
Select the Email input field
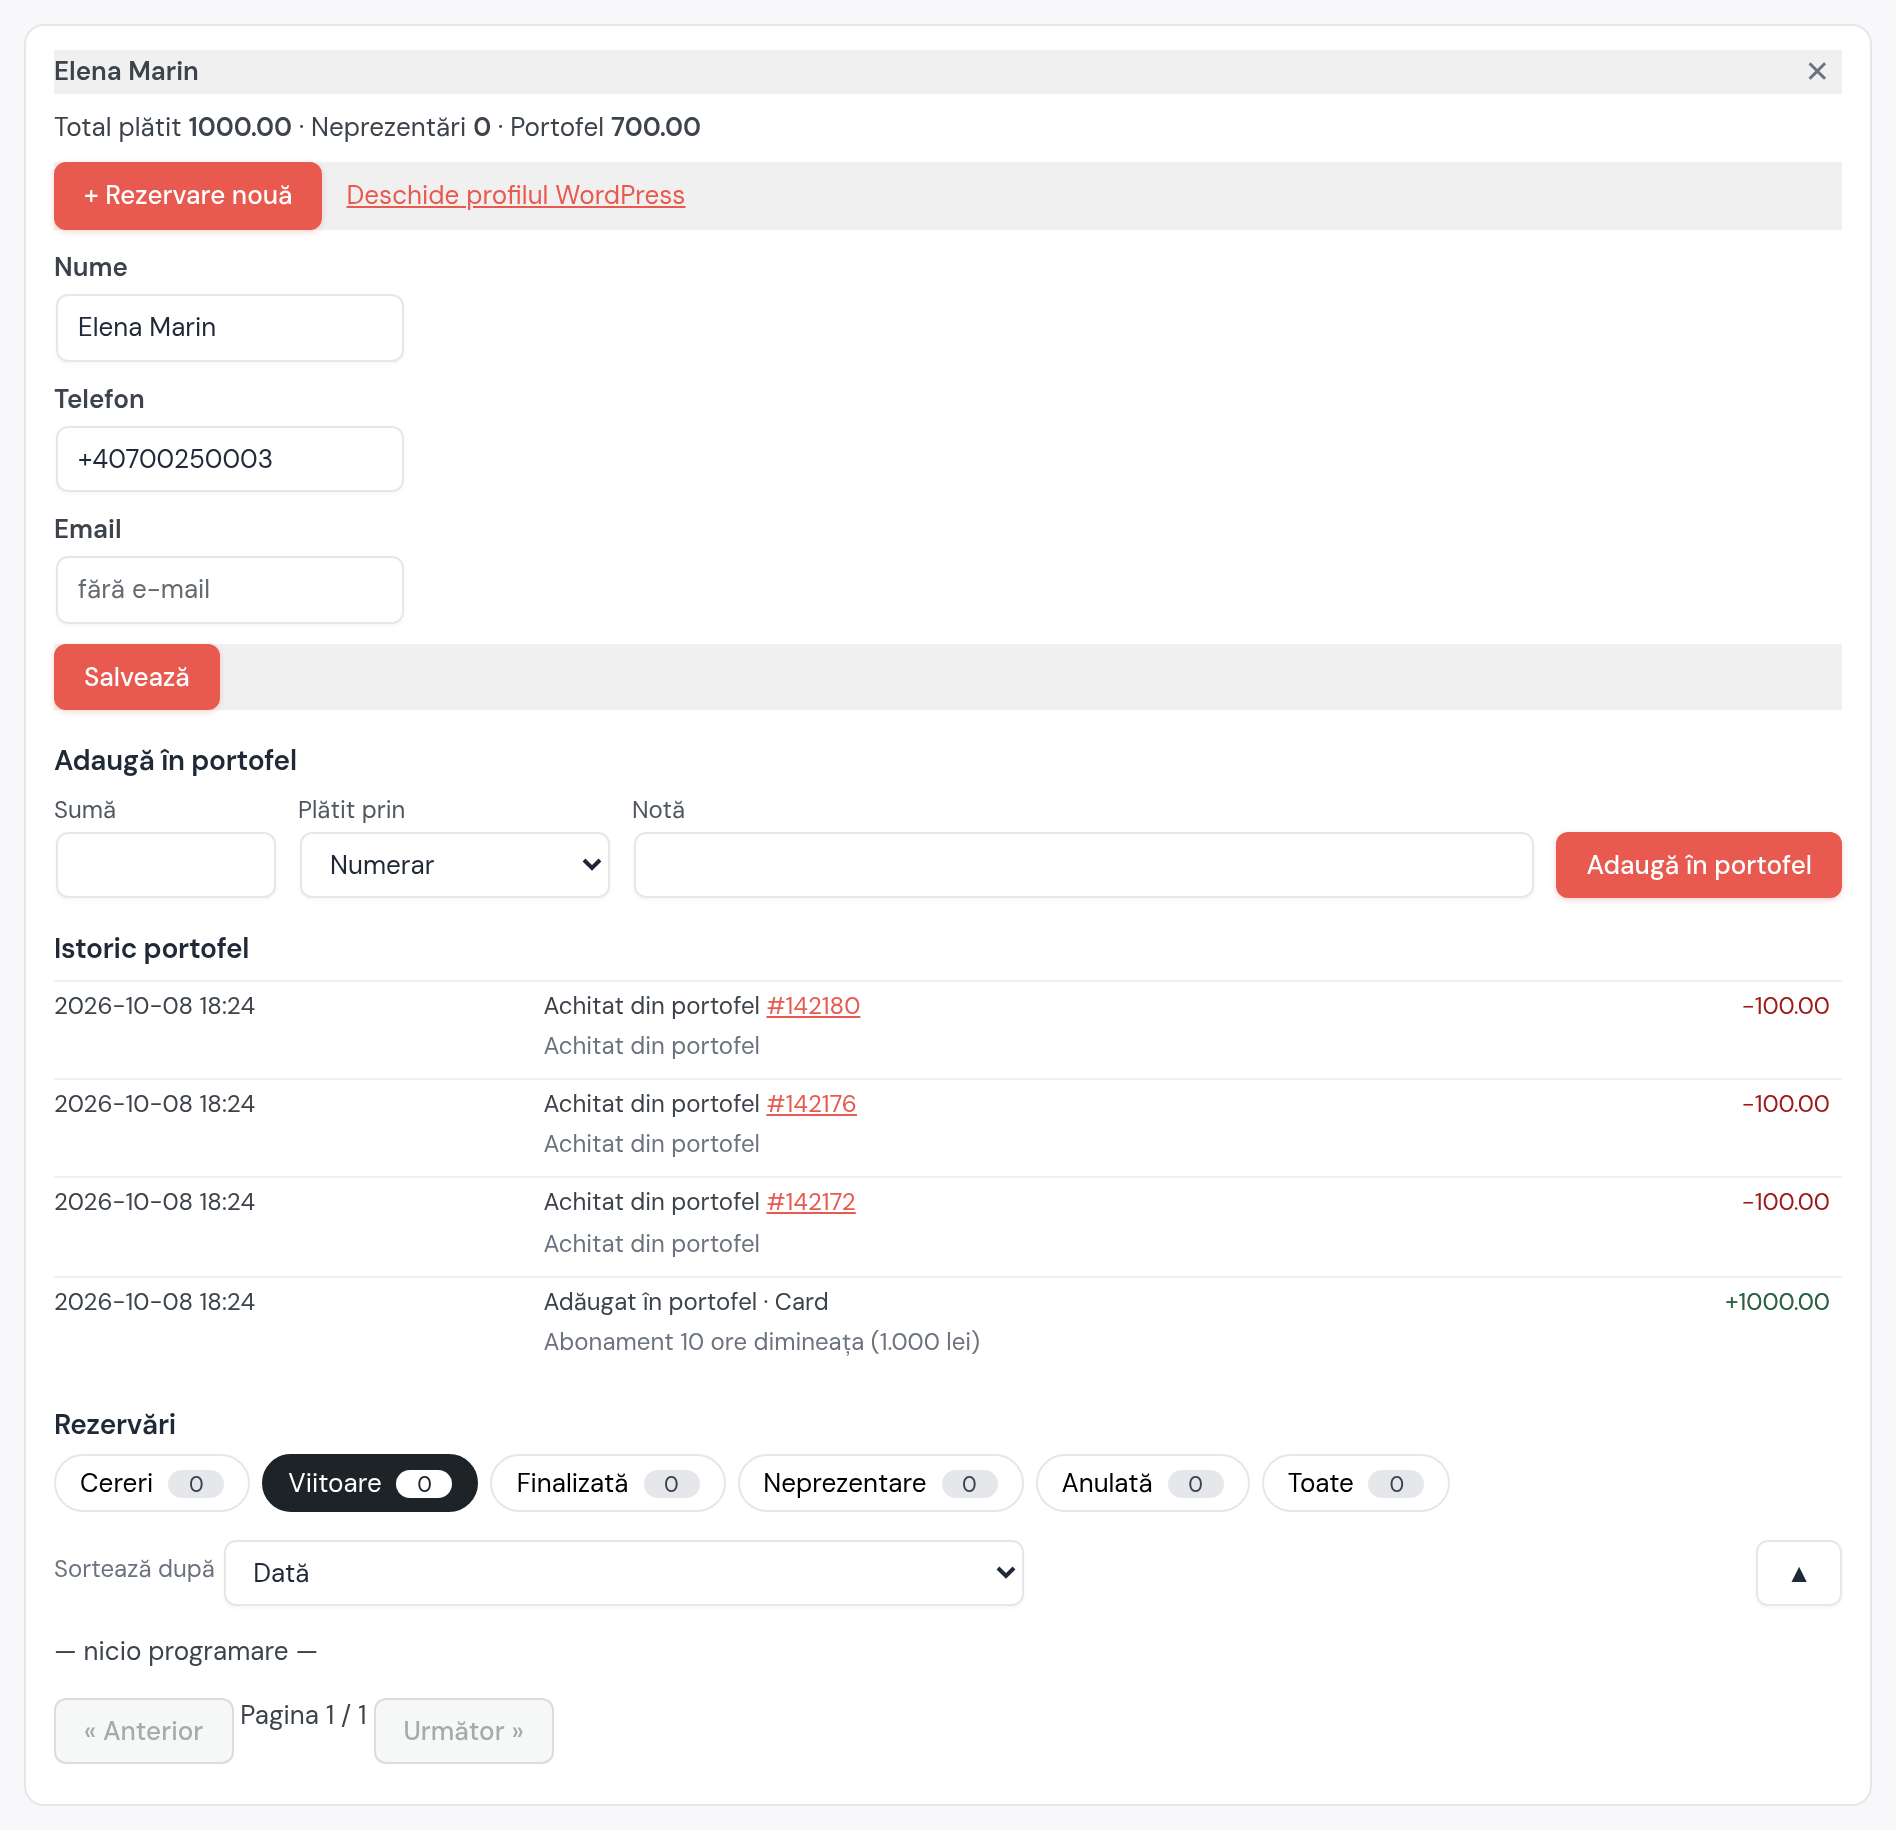230,589
